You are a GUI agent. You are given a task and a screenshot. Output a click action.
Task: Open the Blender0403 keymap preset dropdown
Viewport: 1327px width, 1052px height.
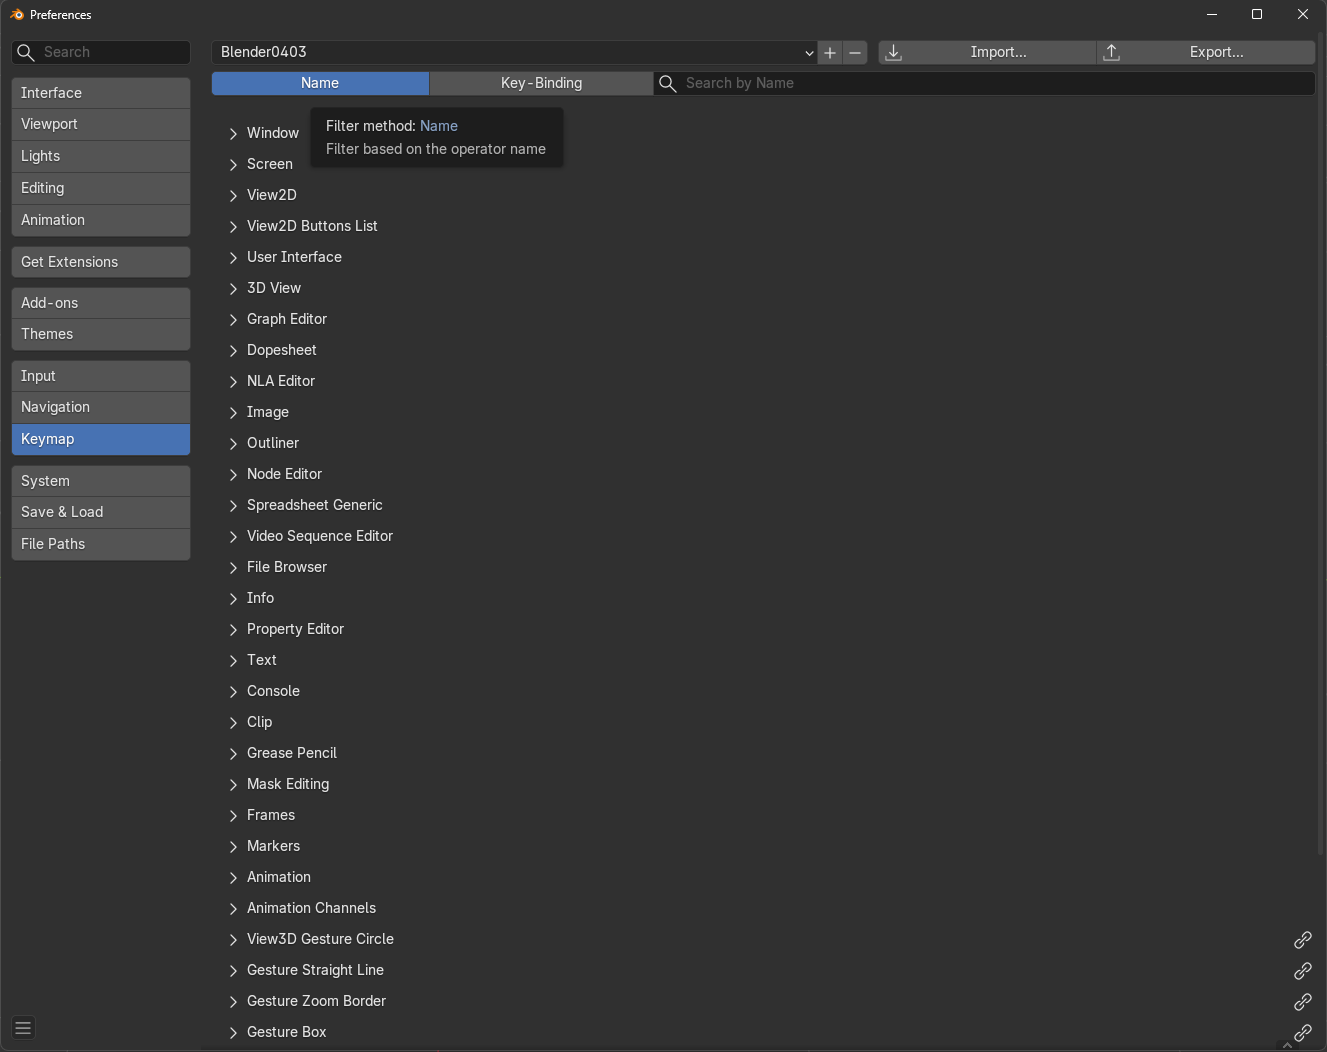(x=514, y=52)
